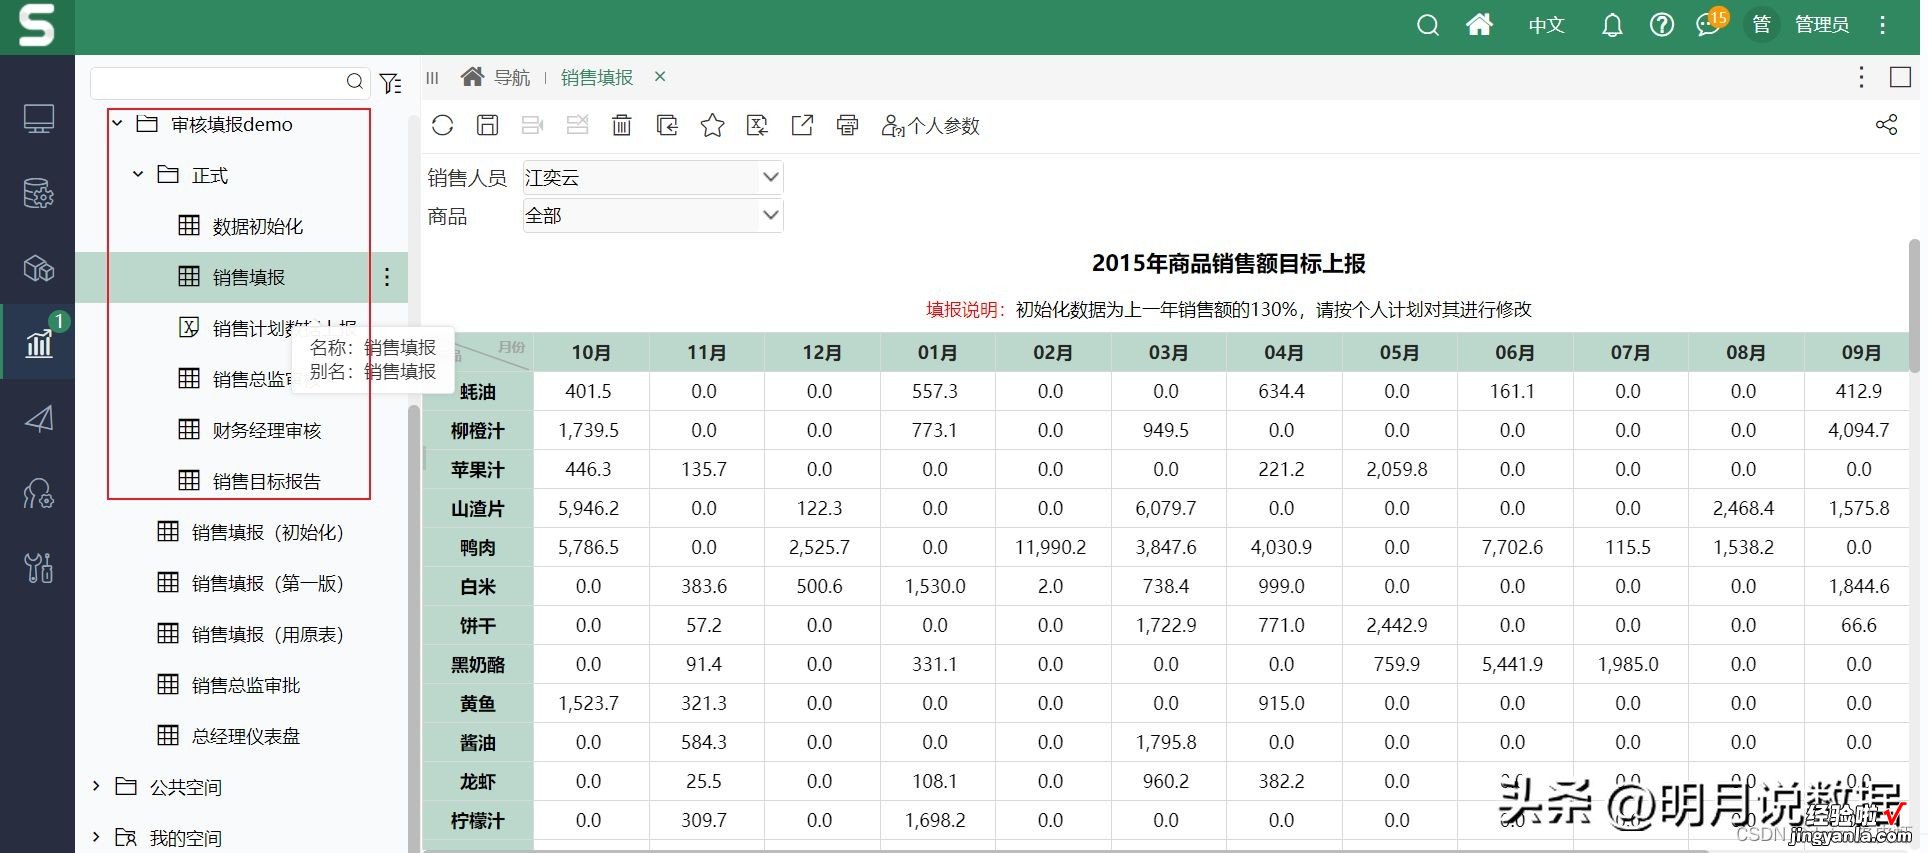Click the tree panel vertical scrollbar
Viewport: 1928px width, 853px height.
[413, 630]
